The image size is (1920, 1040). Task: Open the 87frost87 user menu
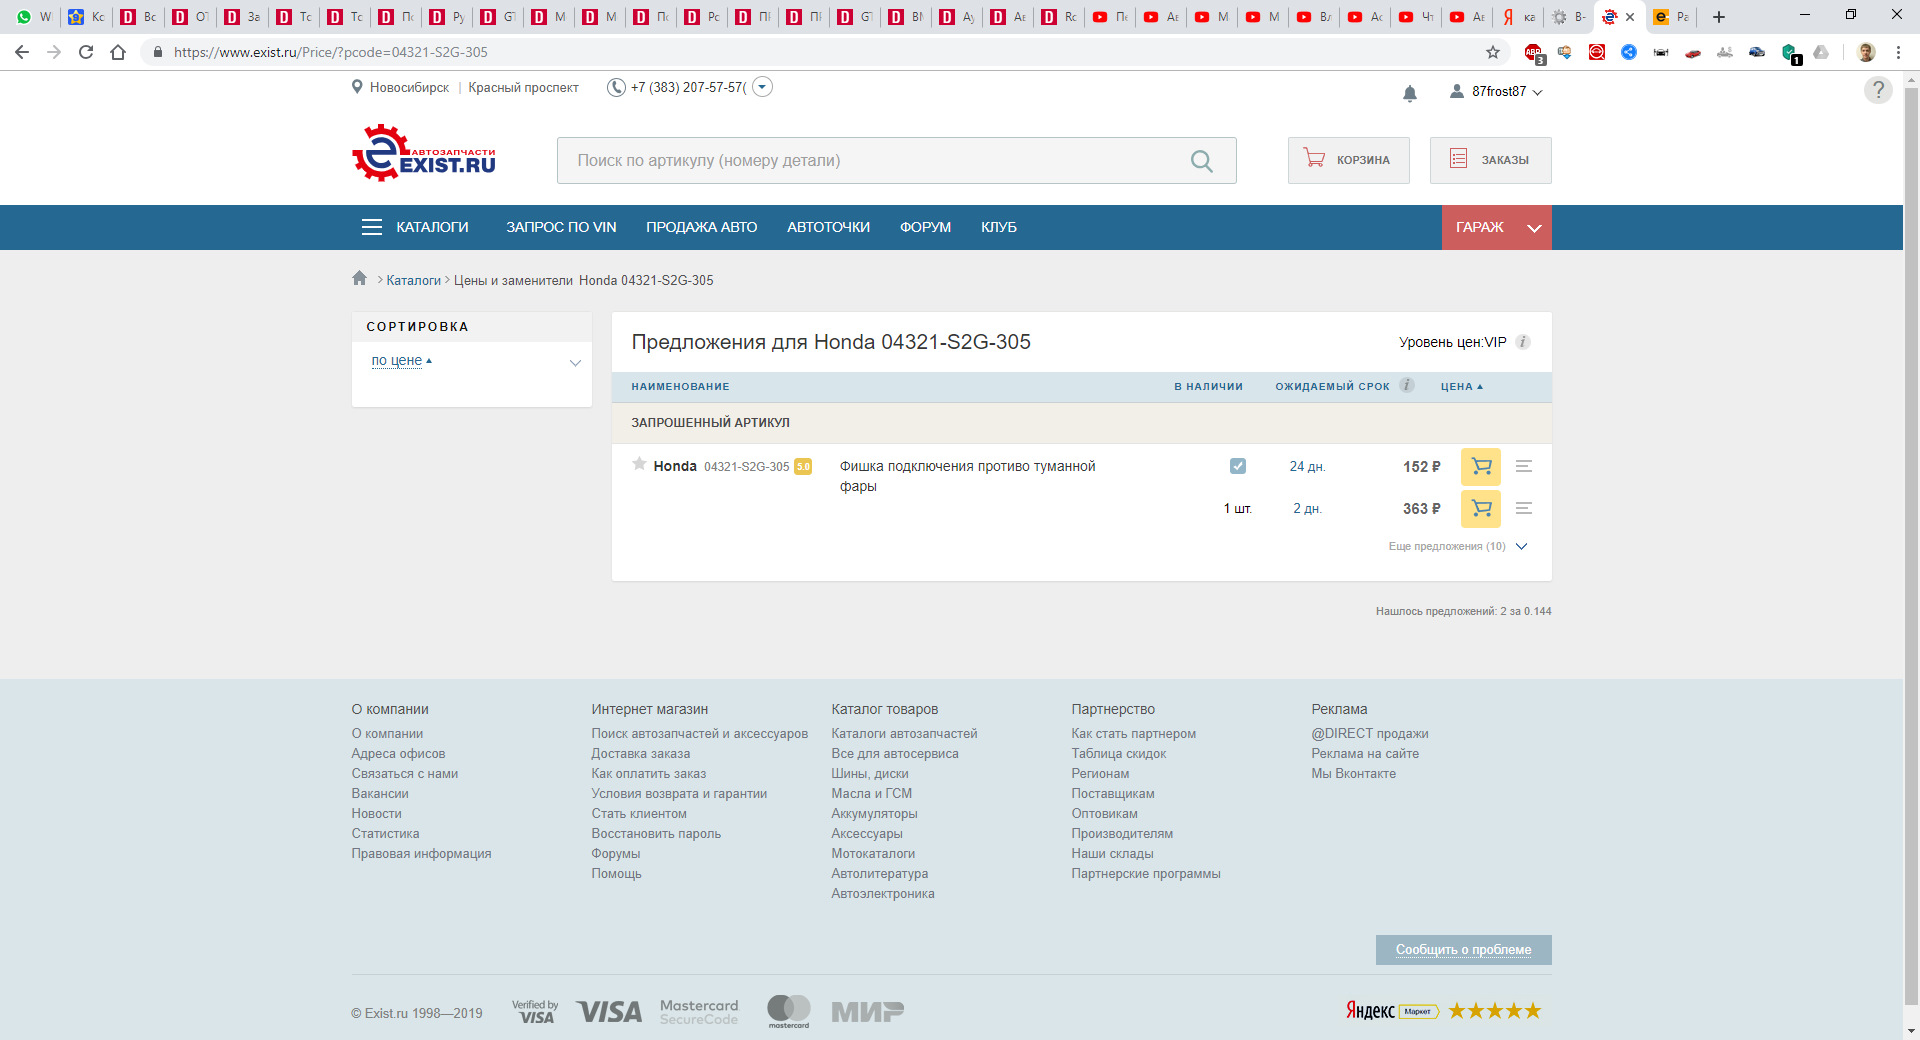(x=1496, y=92)
